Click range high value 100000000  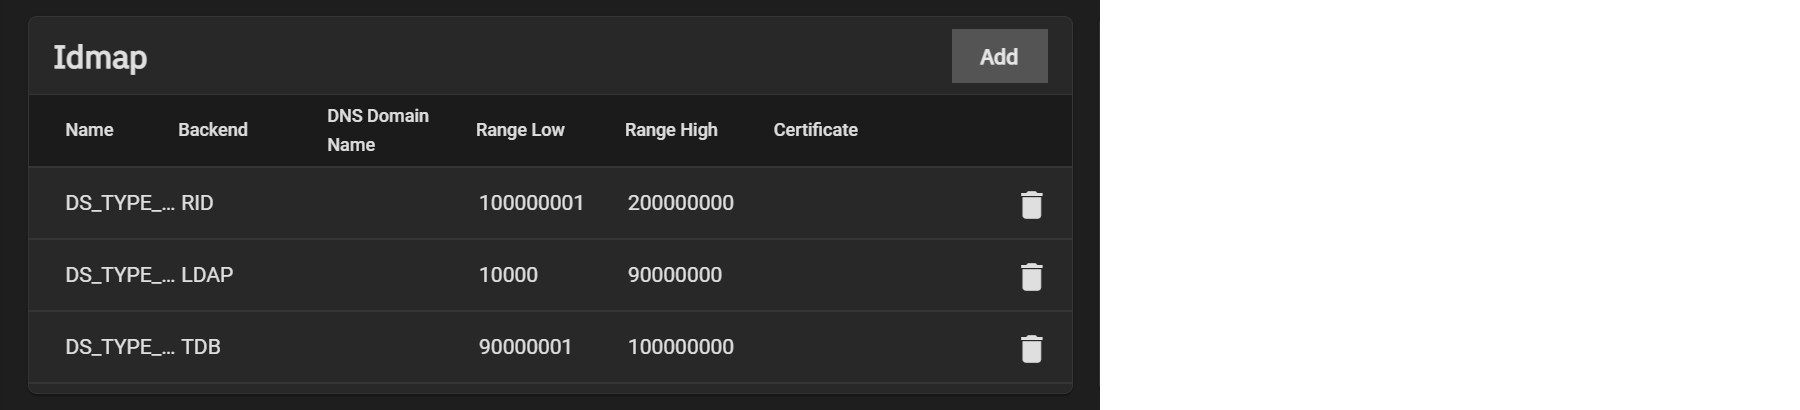680,347
